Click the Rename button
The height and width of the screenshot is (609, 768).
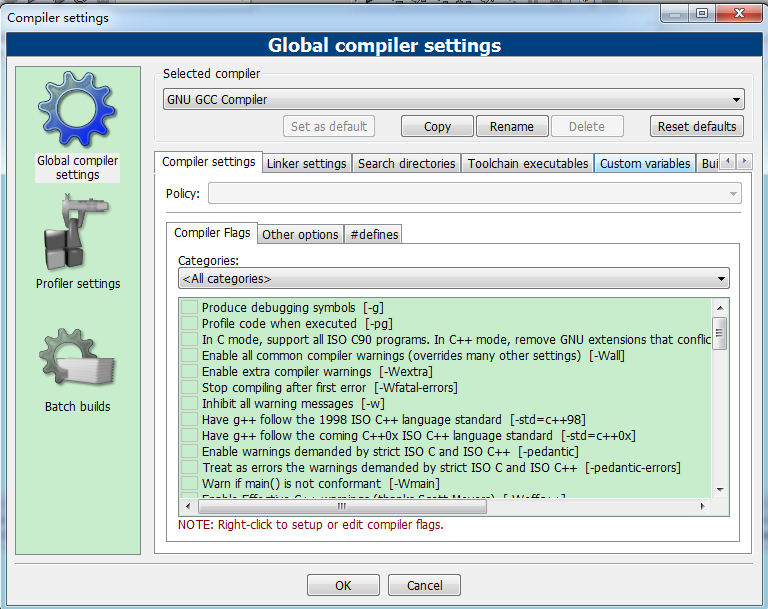point(512,126)
